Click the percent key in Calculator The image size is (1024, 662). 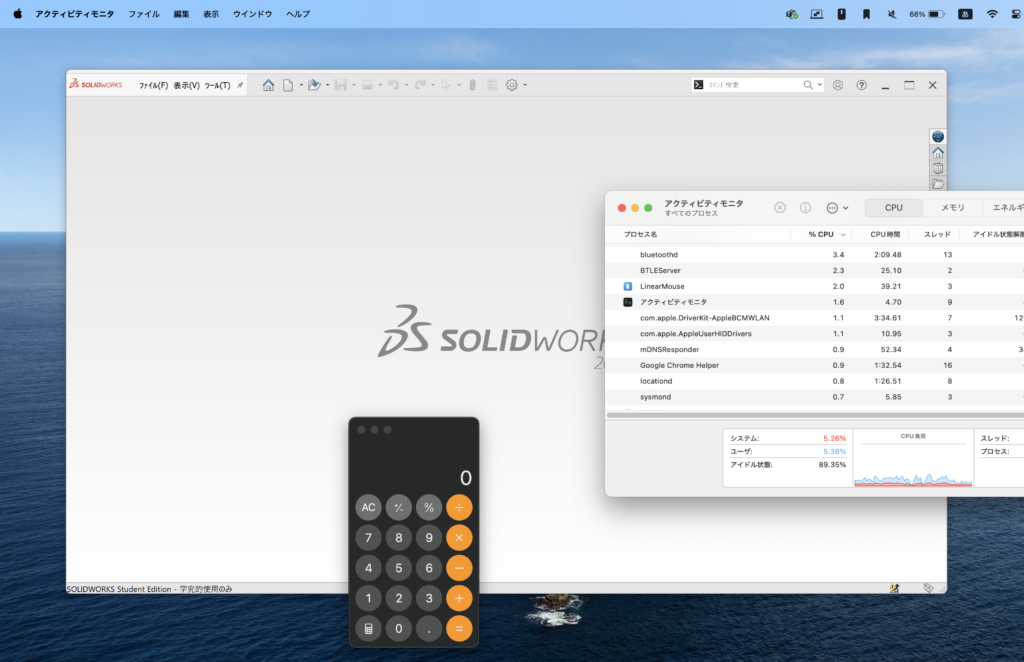429,507
